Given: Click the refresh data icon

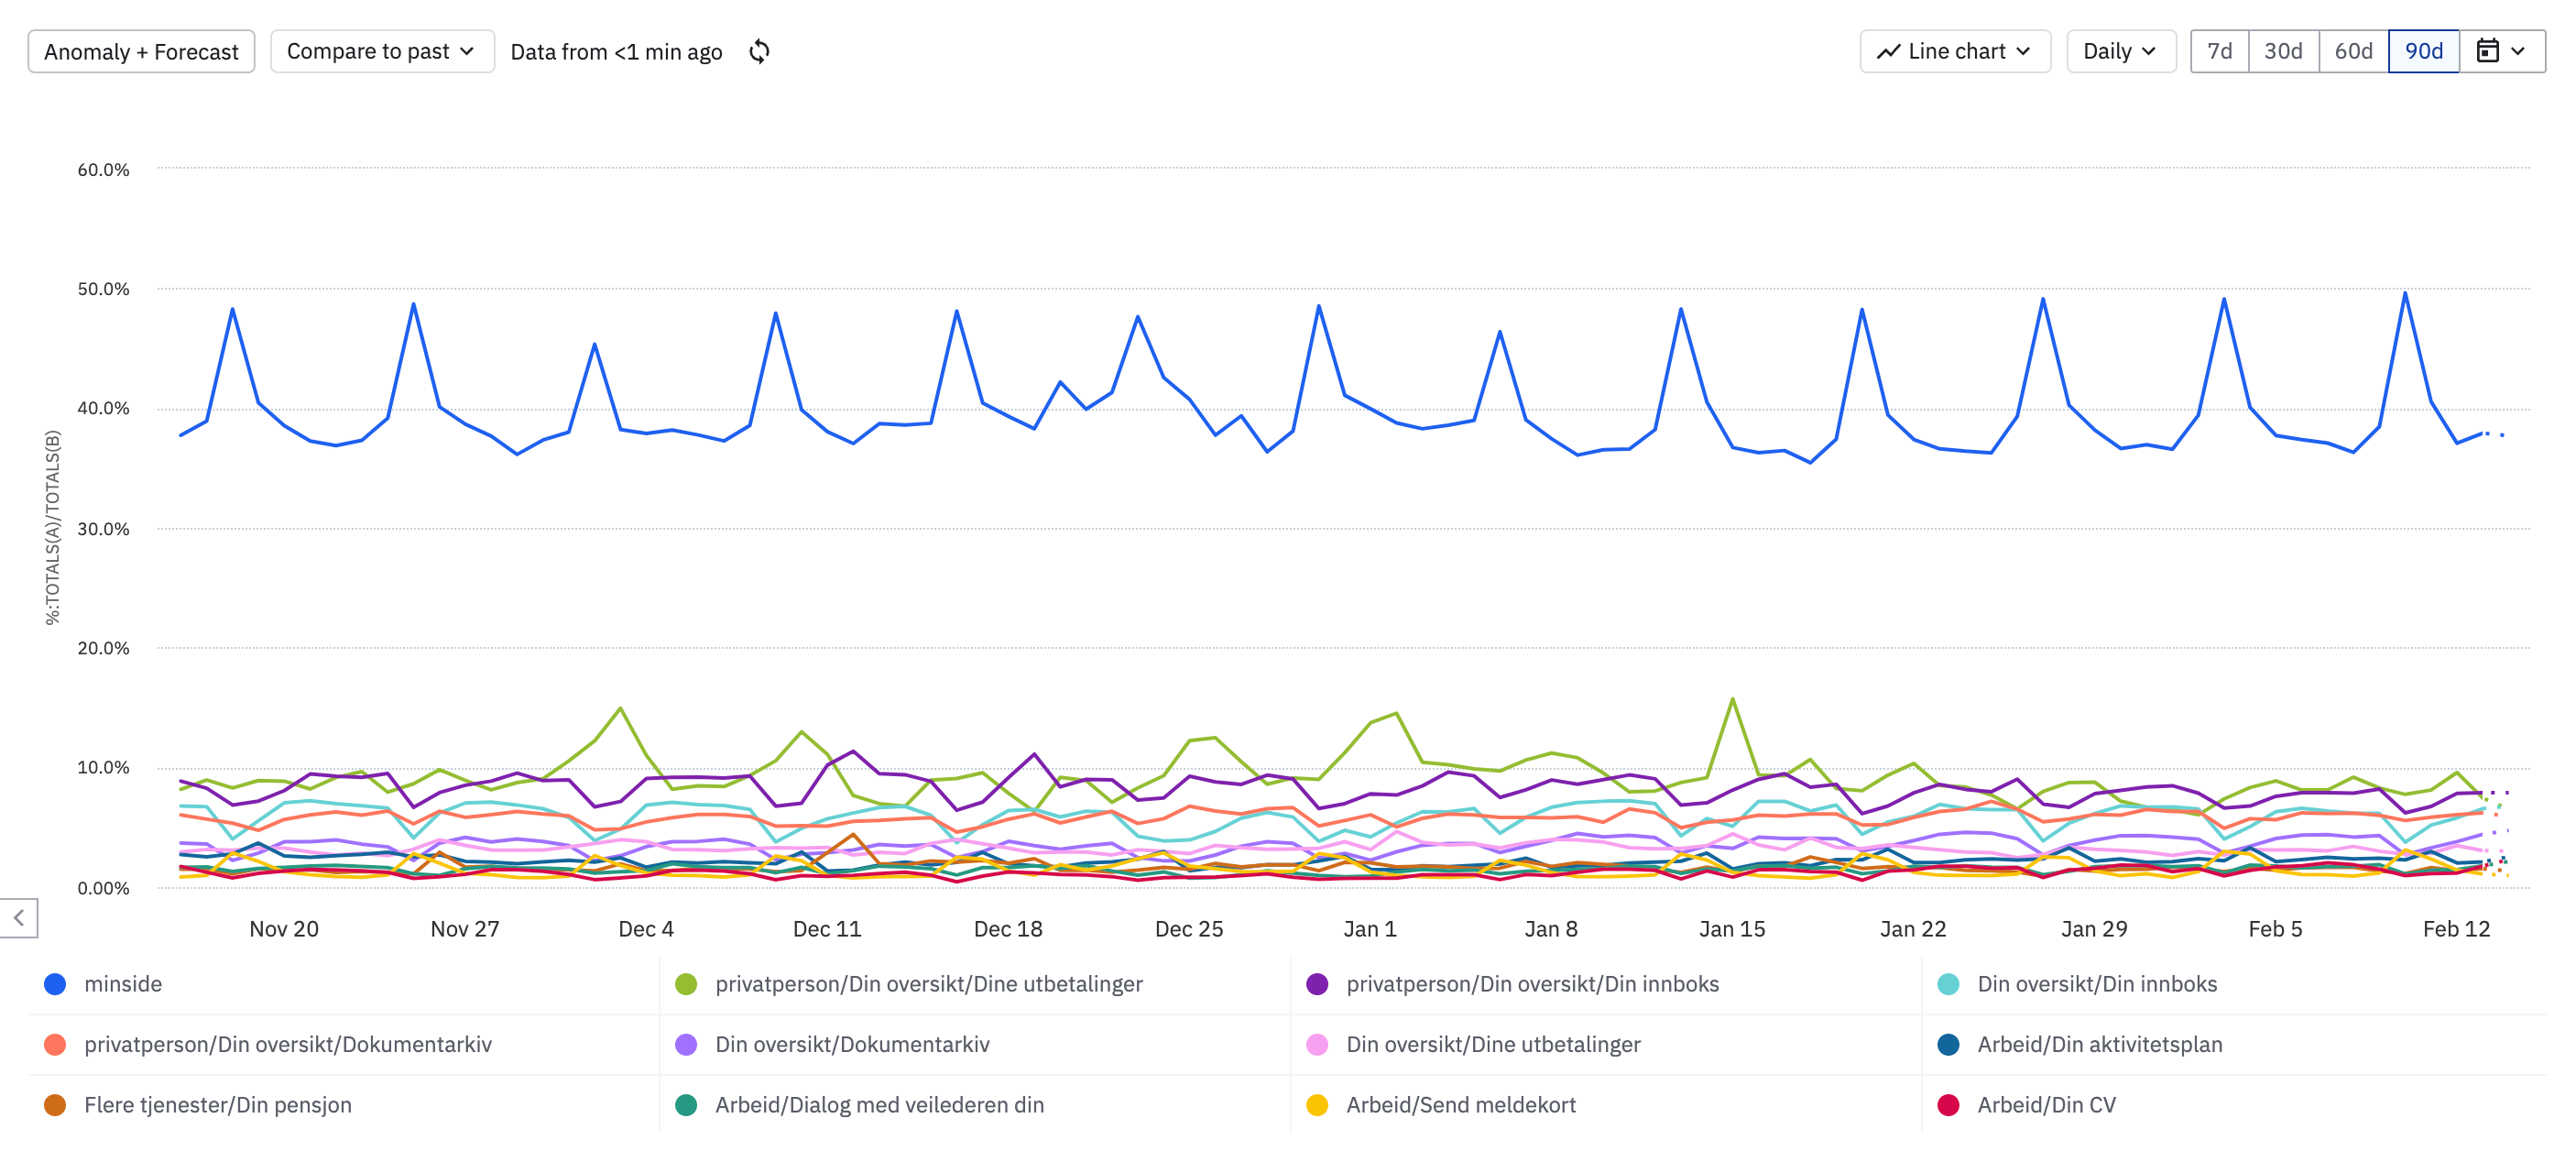Looking at the screenshot, I should pos(759,51).
